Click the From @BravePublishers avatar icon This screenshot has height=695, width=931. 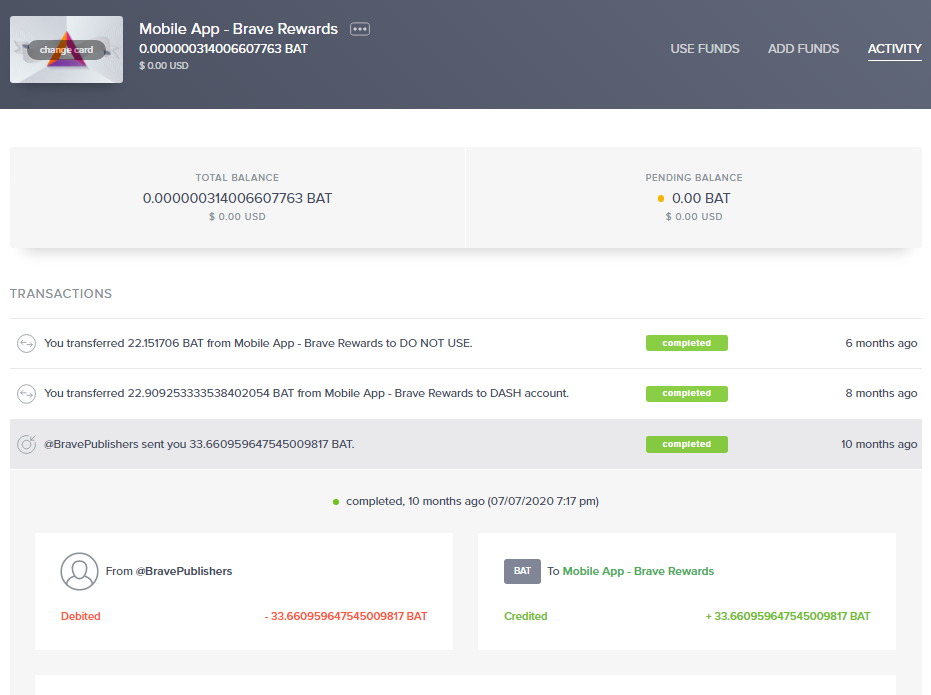(80, 572)
